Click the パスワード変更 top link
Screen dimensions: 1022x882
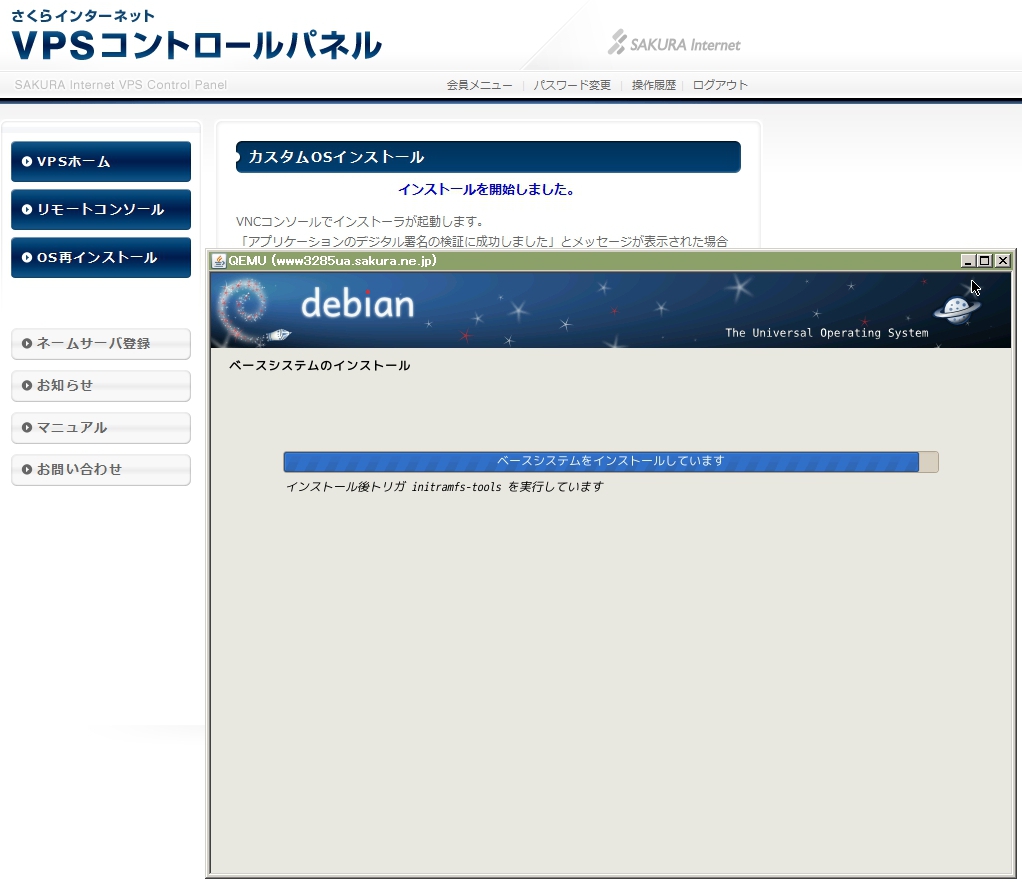point(572,85)
